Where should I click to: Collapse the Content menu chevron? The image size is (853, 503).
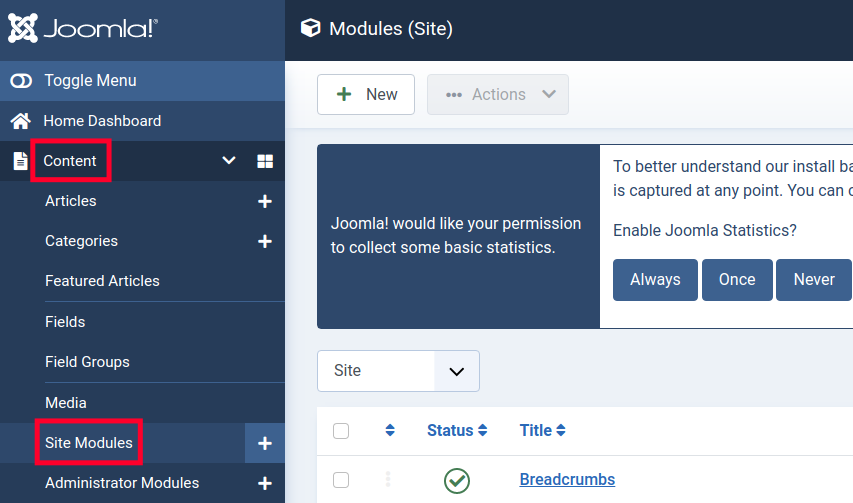(229, 161)
